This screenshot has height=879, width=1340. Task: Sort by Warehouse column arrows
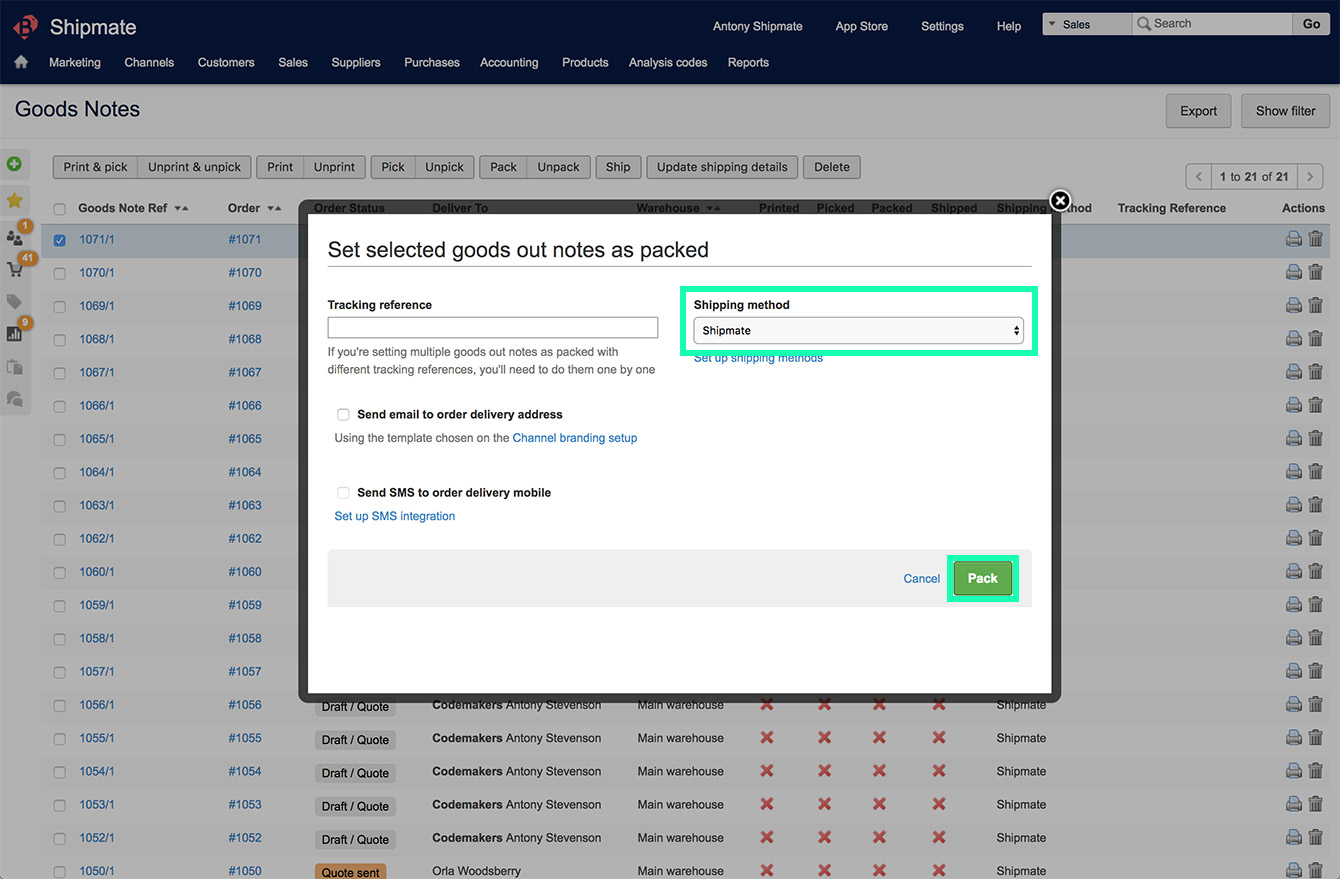(x=713, y=209)
